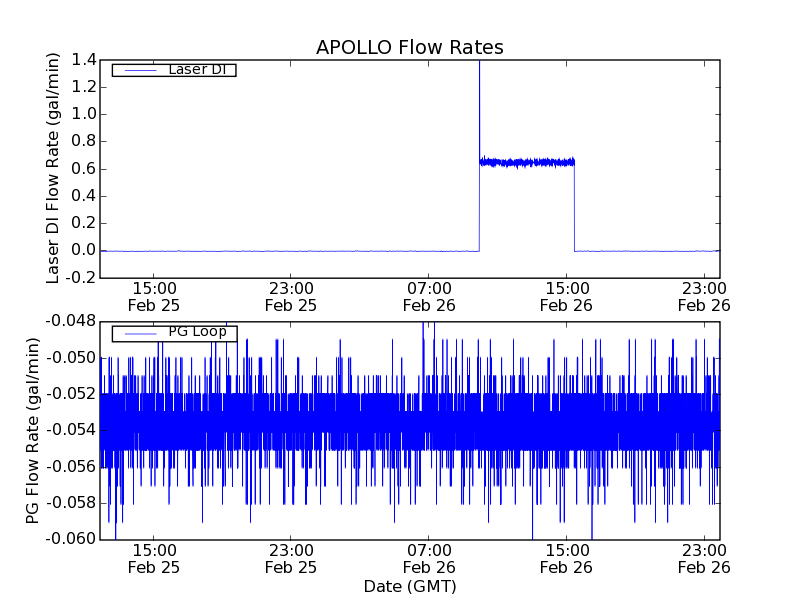Screen dimensions: 800x600
Task: Click the blue line sample in PG Loop legend
Action: 138,333
